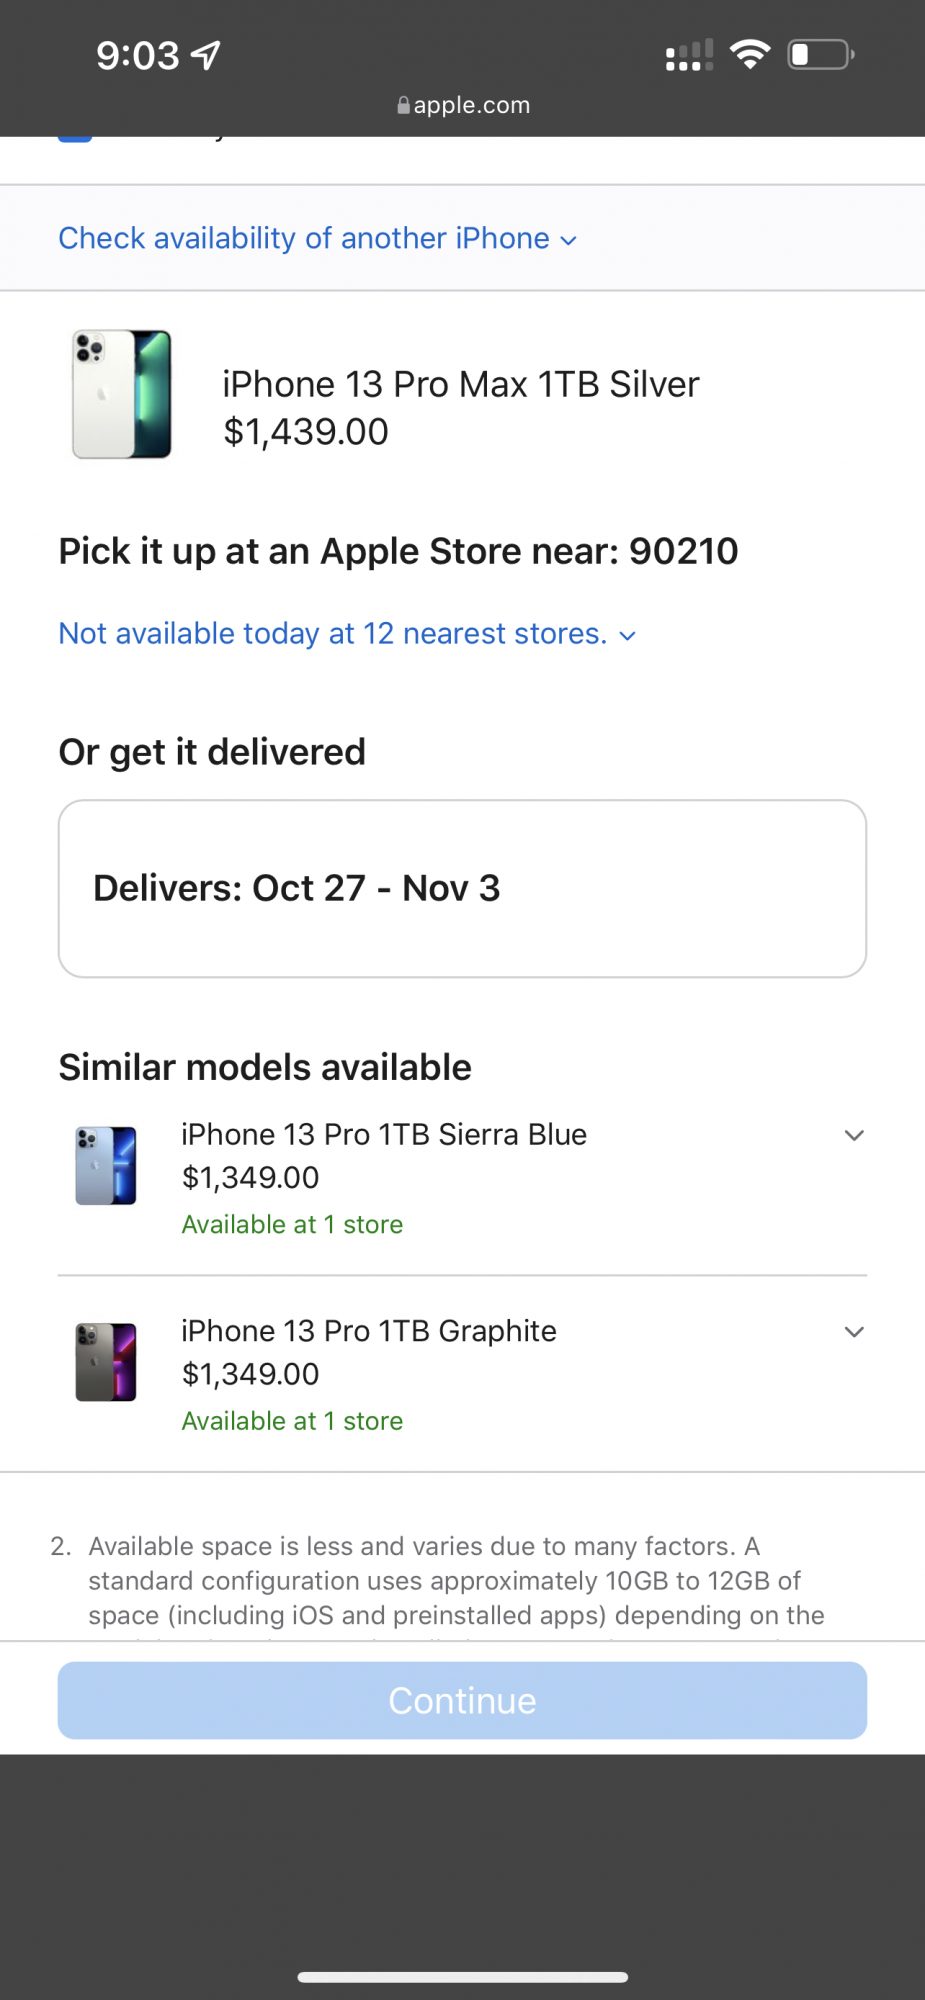Tap the Wi-Fi status icon
This screenshot has width=925, height=2000.
pyautogui.click(x=750, y=54)
